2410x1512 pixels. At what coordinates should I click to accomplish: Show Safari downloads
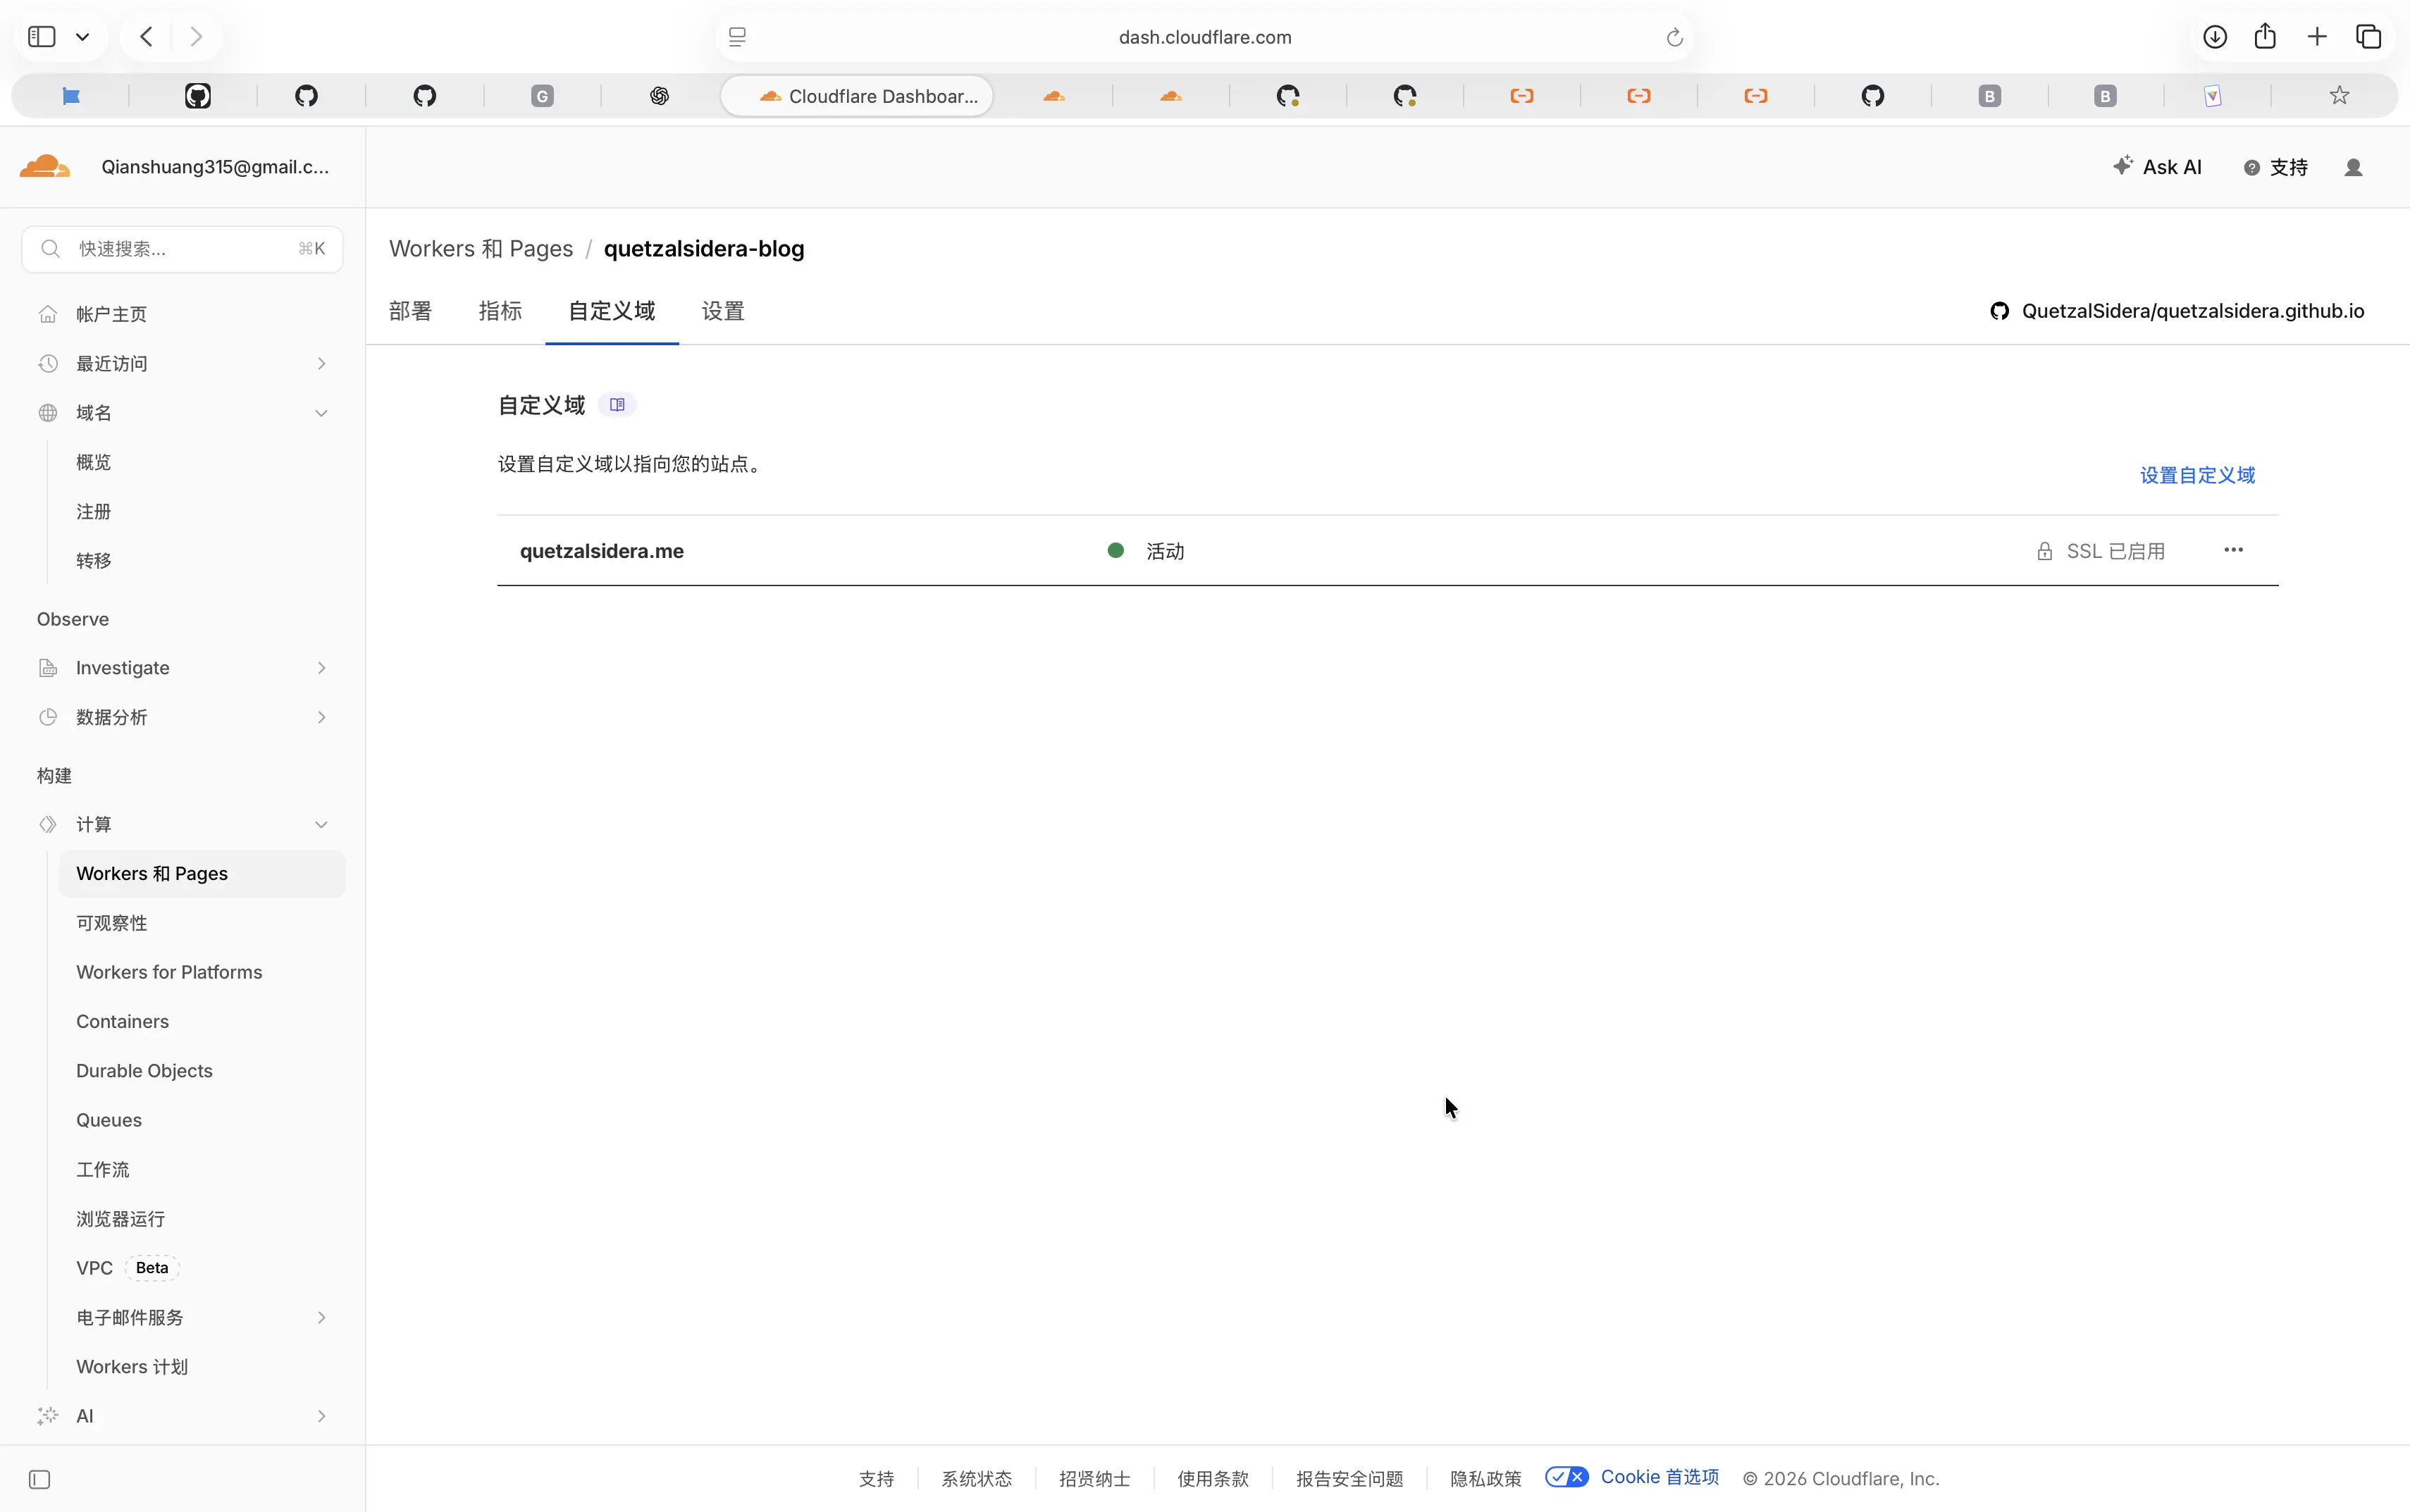coord(2214,37)
